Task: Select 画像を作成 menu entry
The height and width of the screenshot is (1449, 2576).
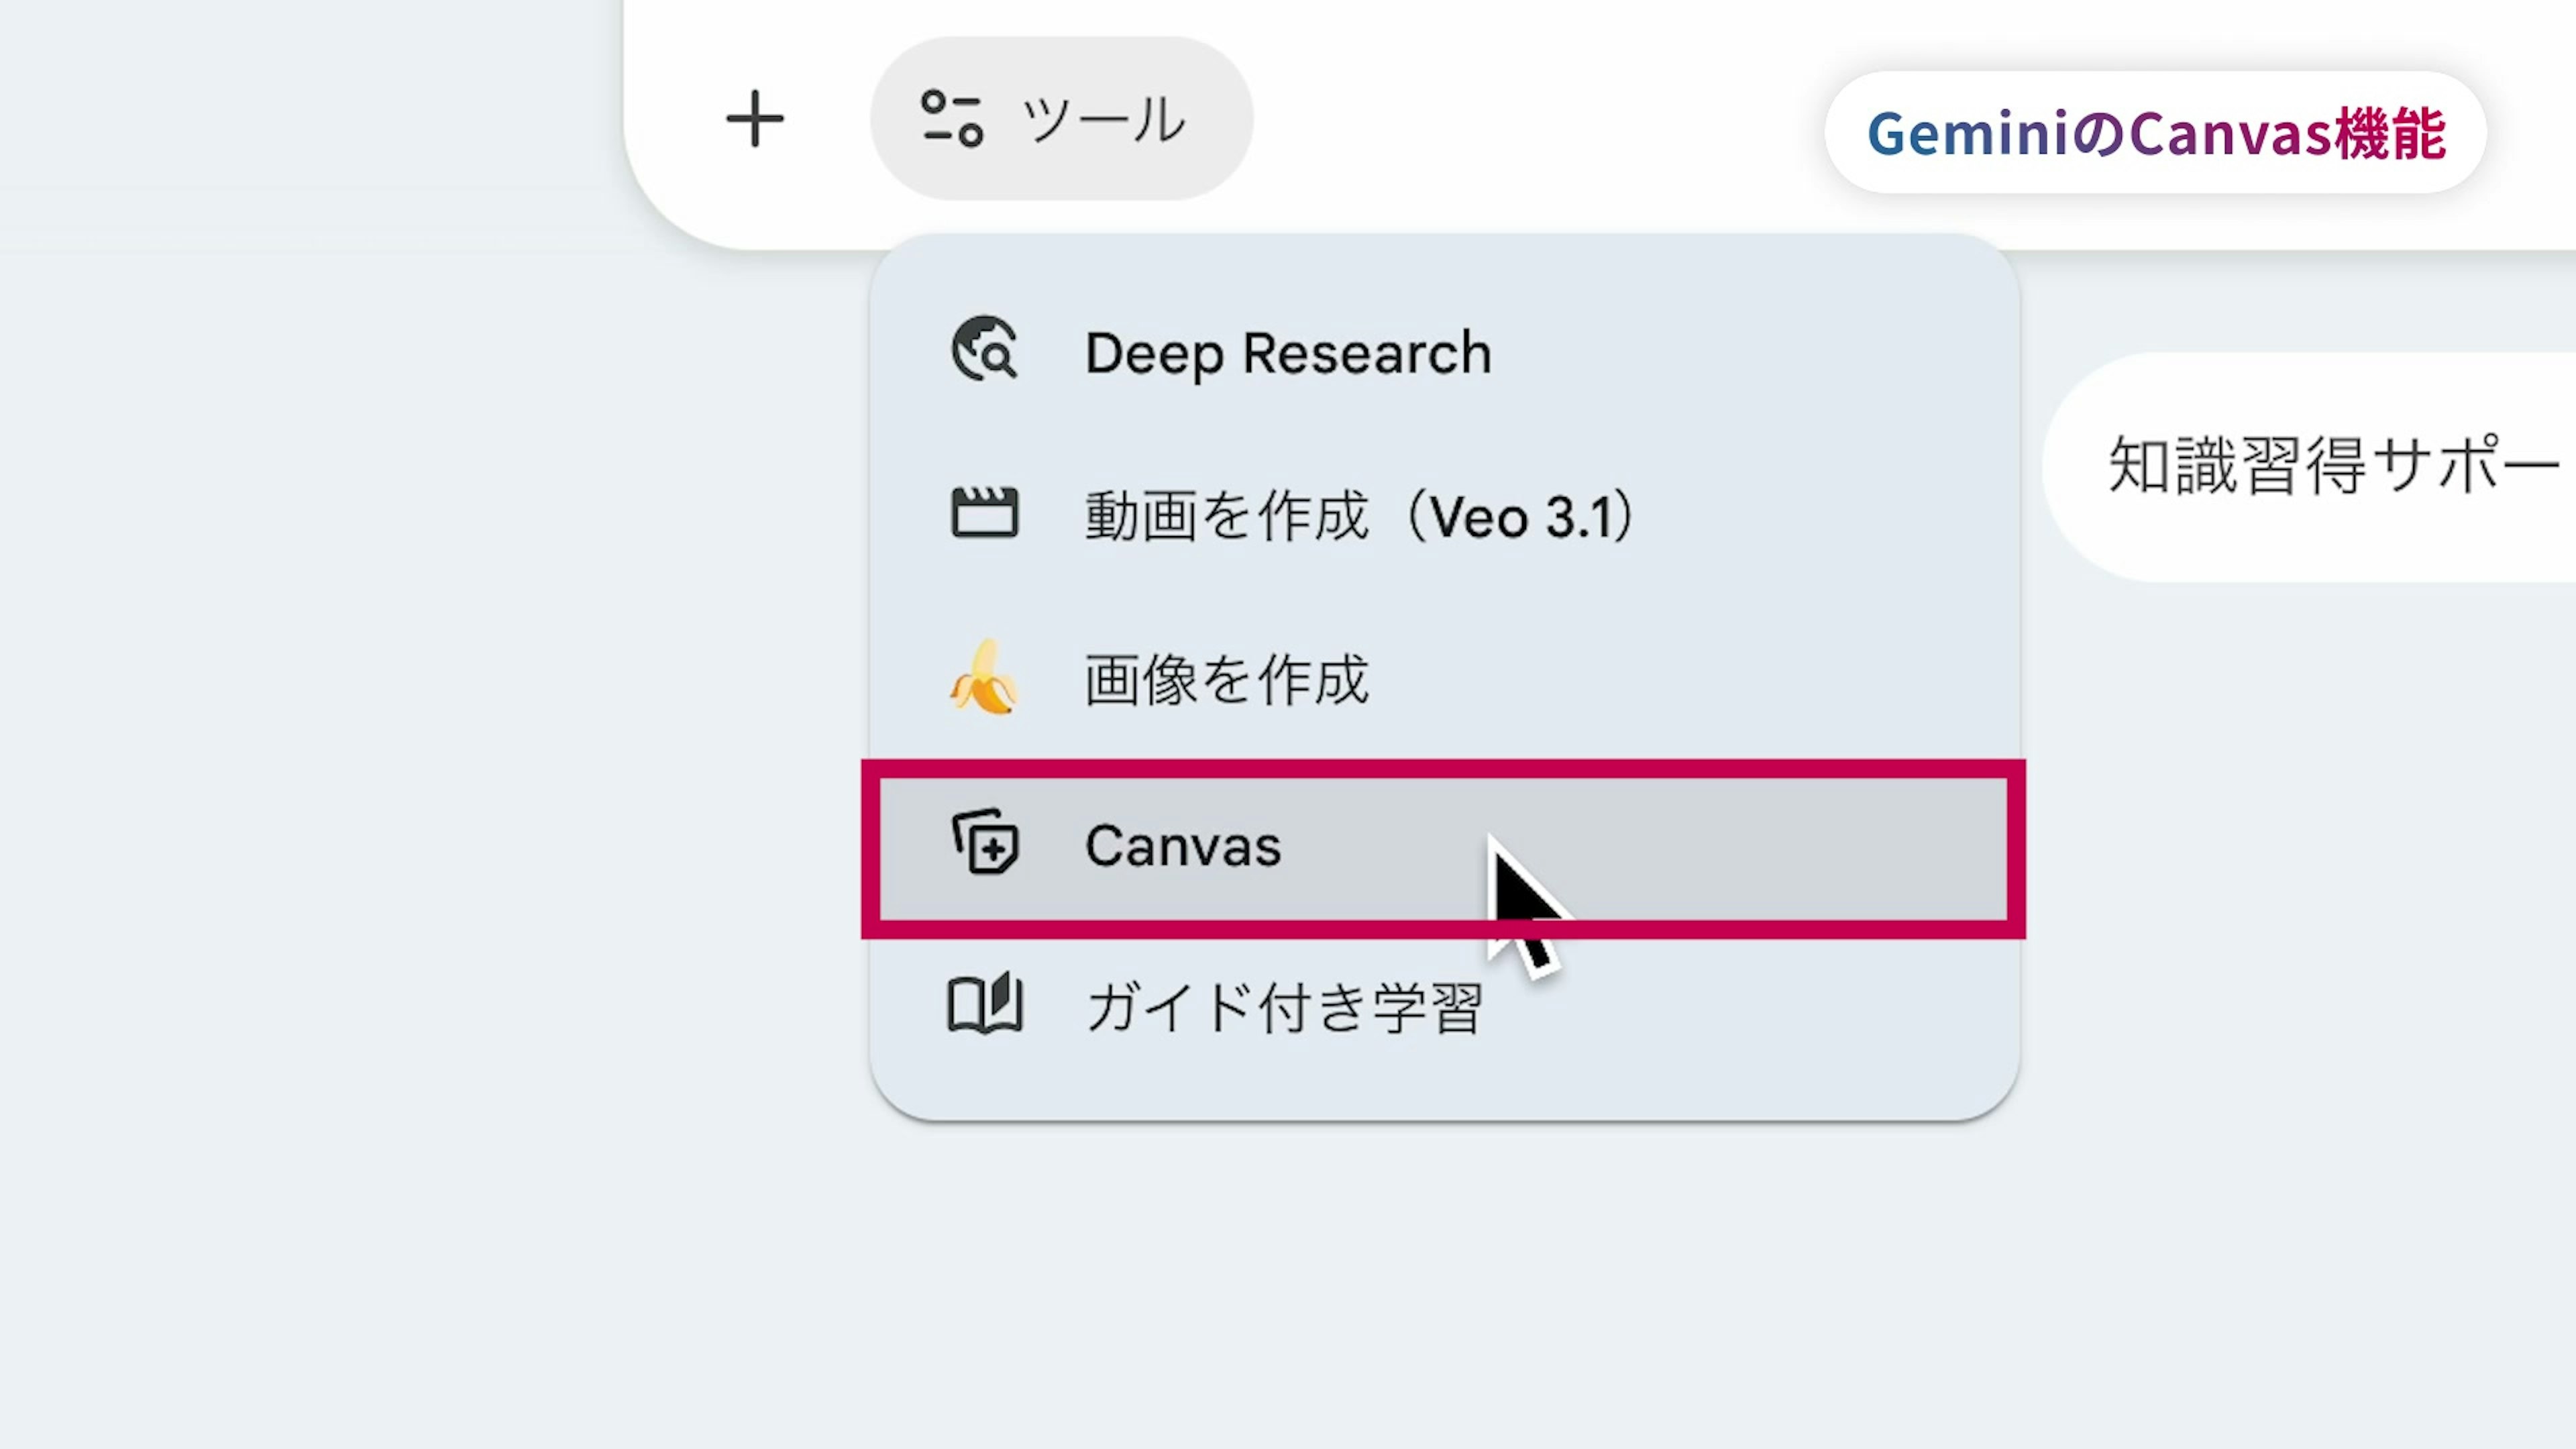Action: tap(1227, 680)
